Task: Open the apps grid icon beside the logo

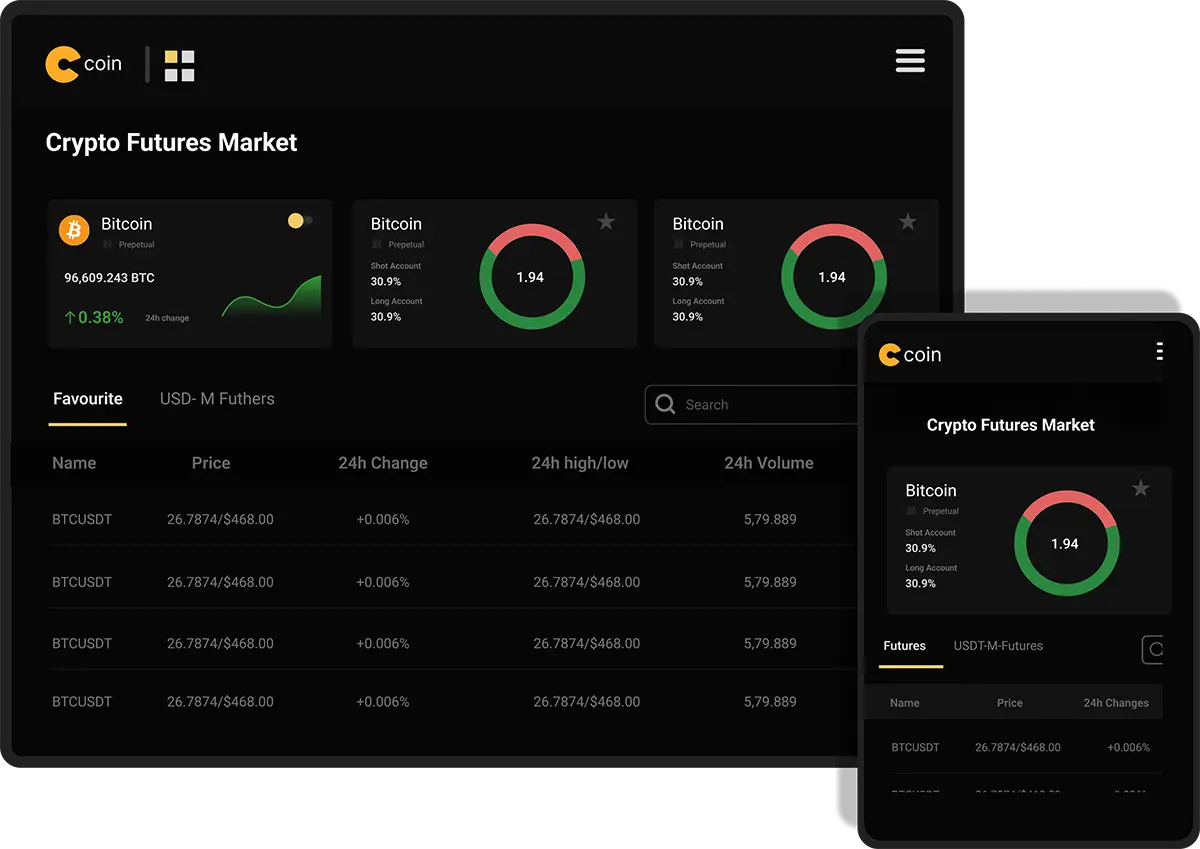Action: coord(179,65)
